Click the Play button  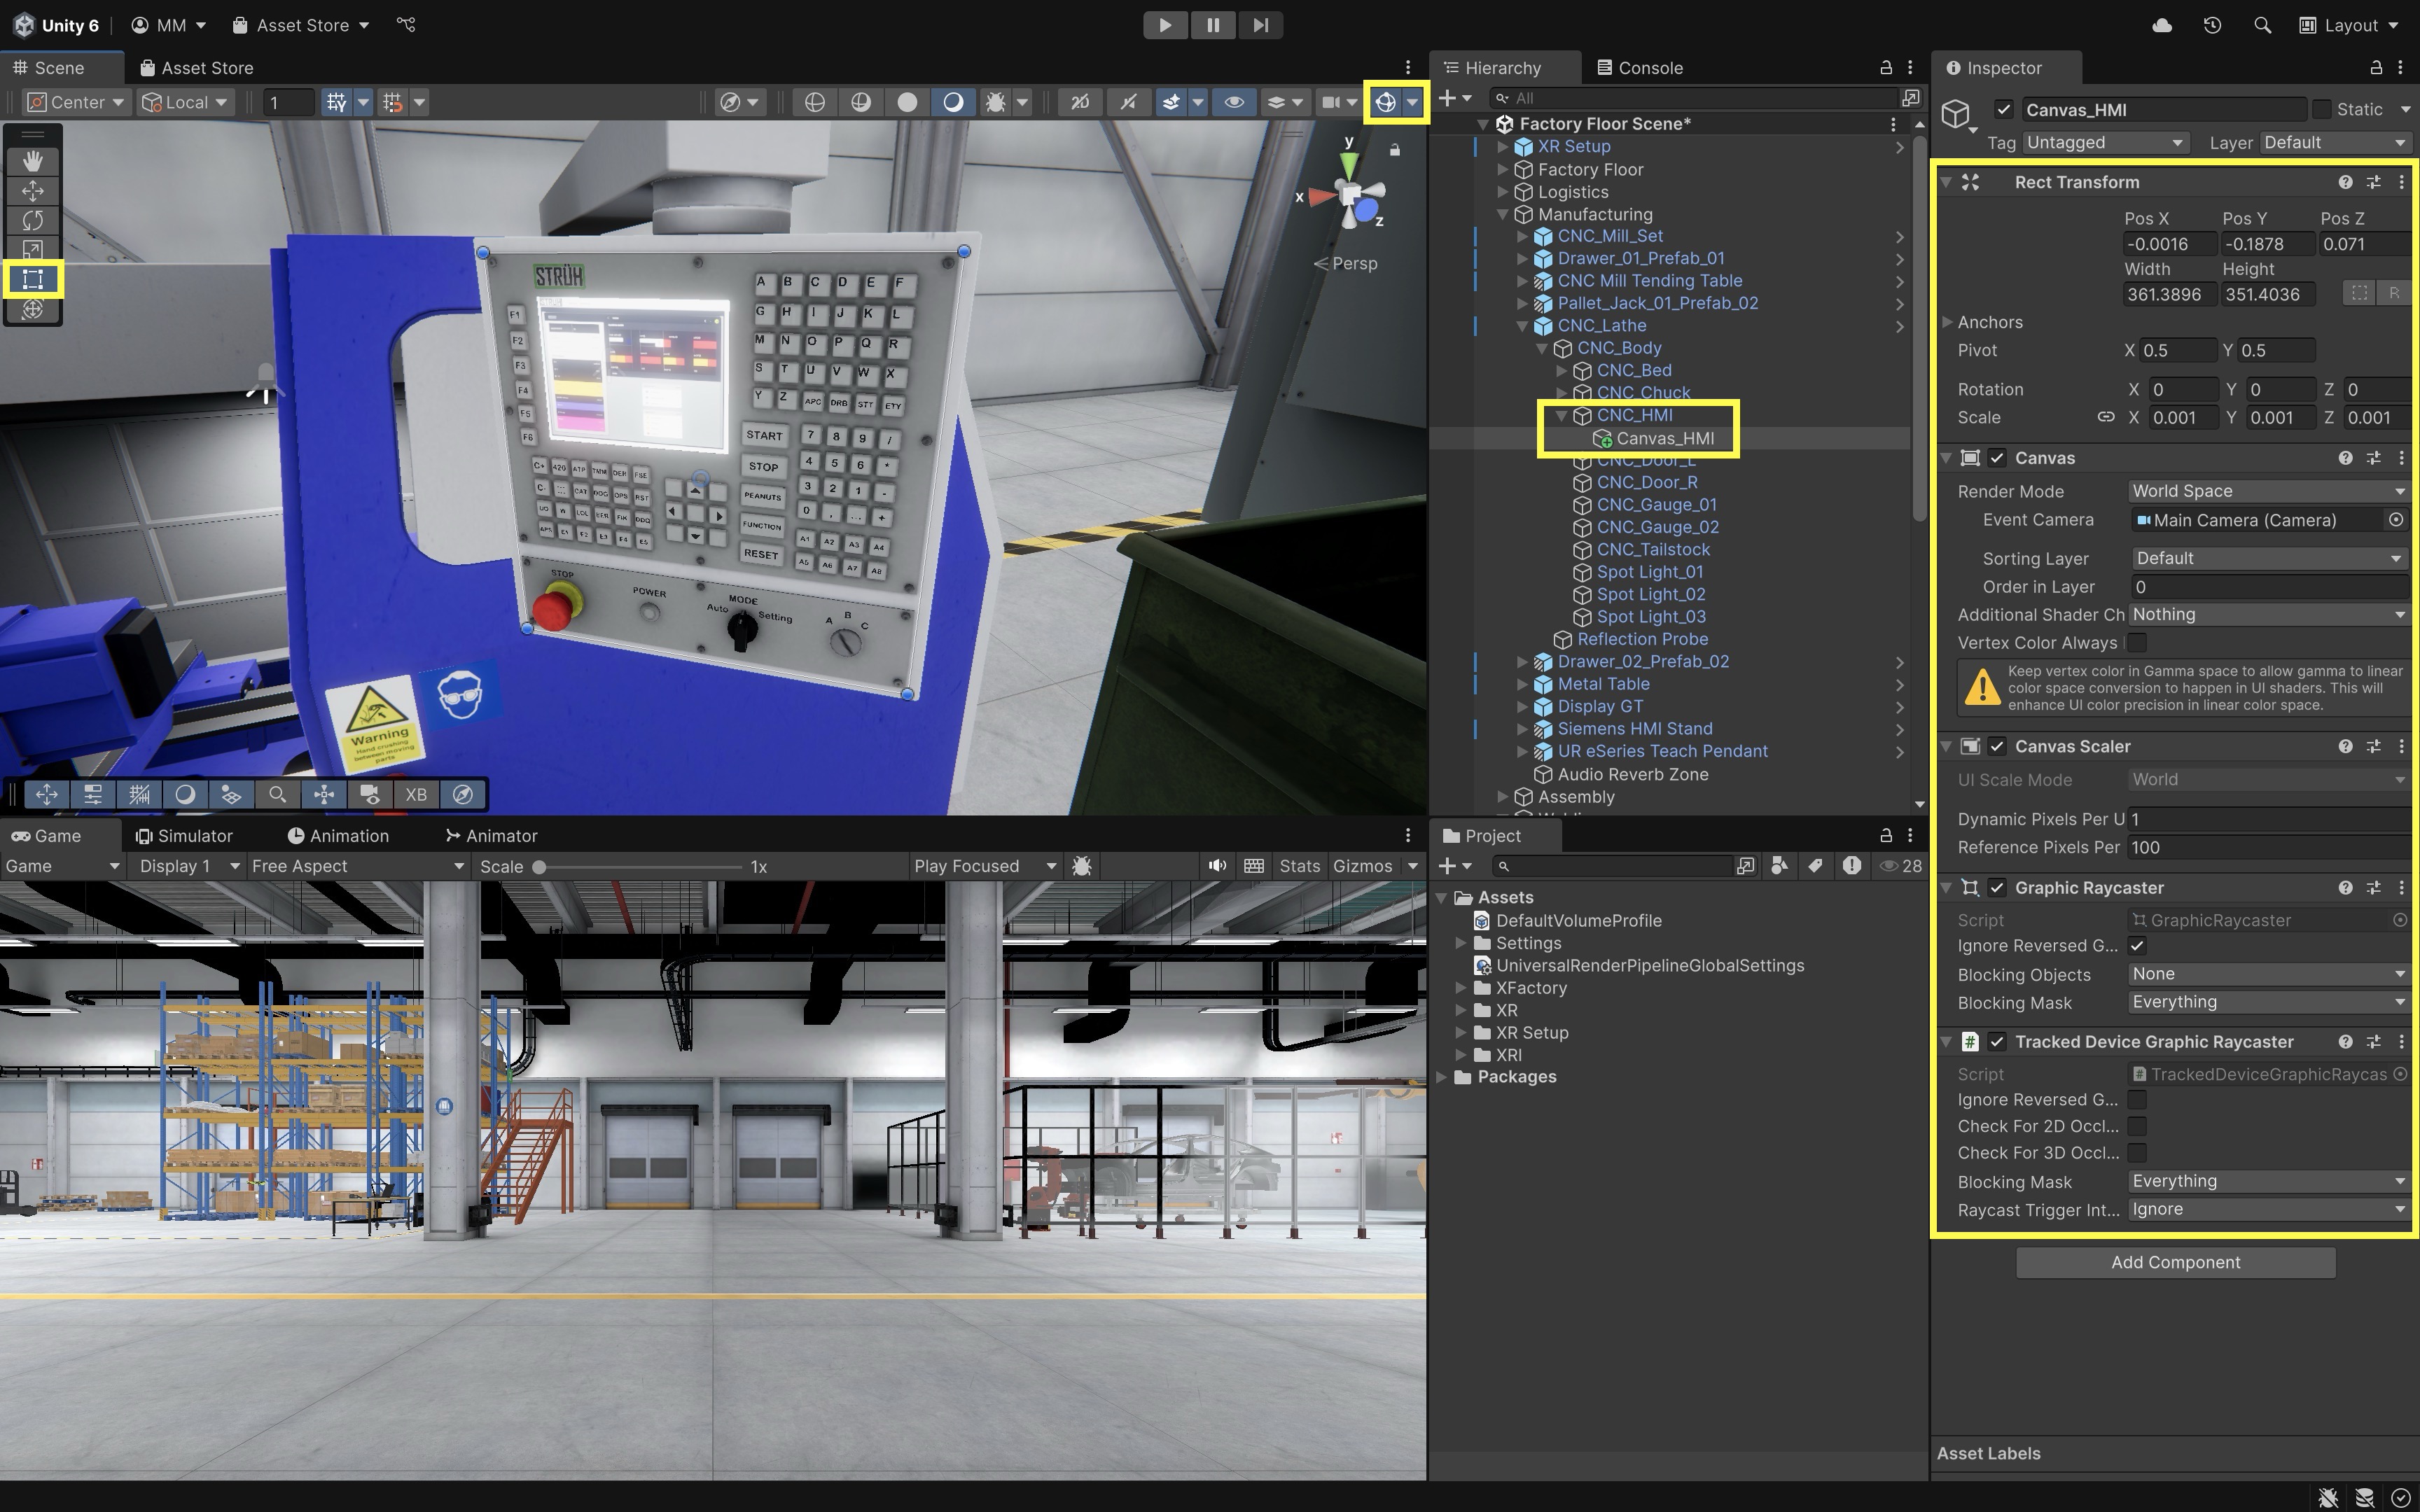click(x=1165, y=25)
